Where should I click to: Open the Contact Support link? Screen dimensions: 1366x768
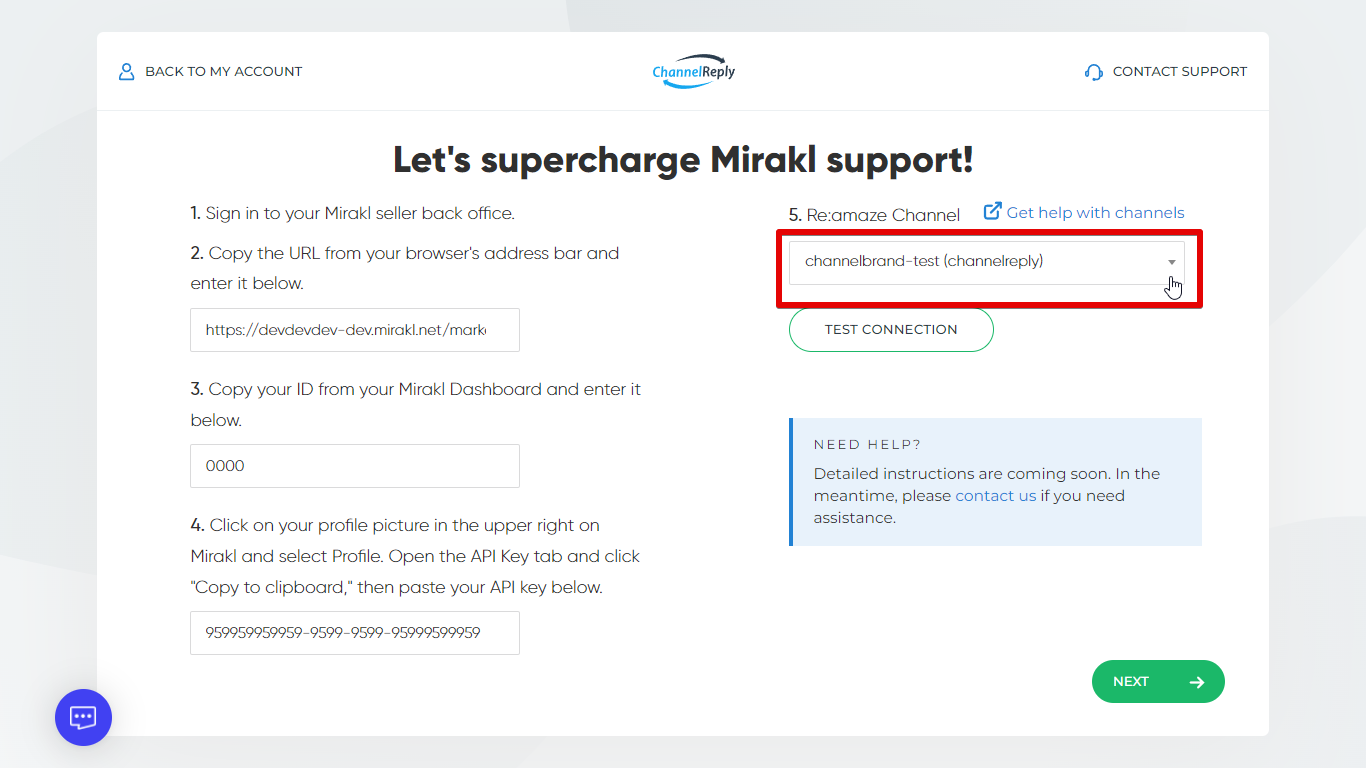[x=1179, y=72]
